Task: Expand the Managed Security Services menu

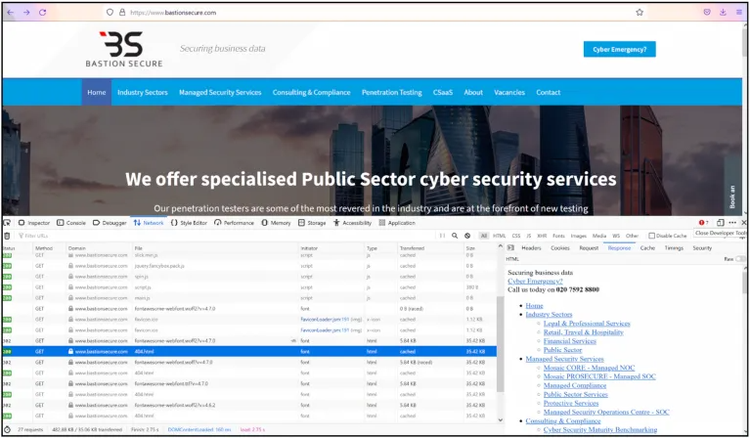Action: pos(220,92)
